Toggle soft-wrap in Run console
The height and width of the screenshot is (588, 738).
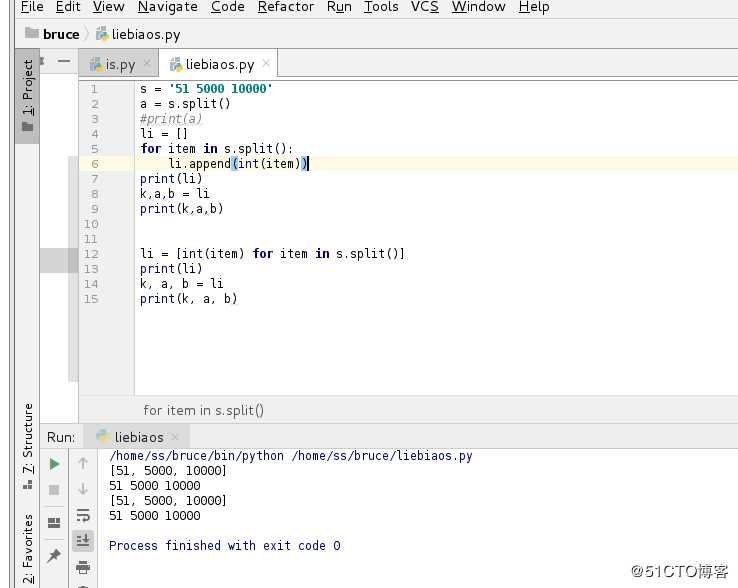pyautogui.click(x=83, y=515)
